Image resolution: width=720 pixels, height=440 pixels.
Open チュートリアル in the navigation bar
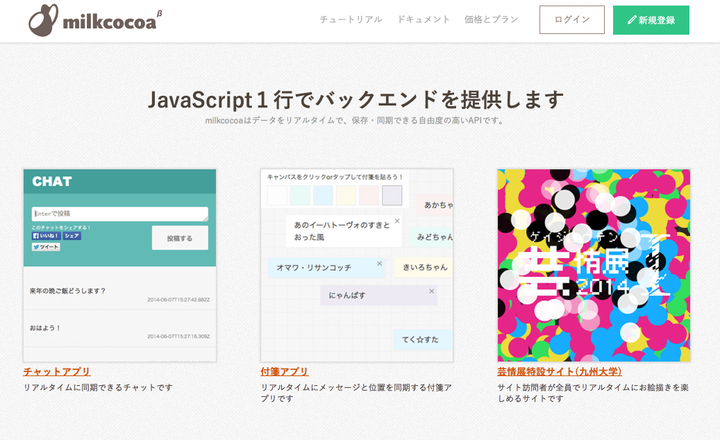352,20
